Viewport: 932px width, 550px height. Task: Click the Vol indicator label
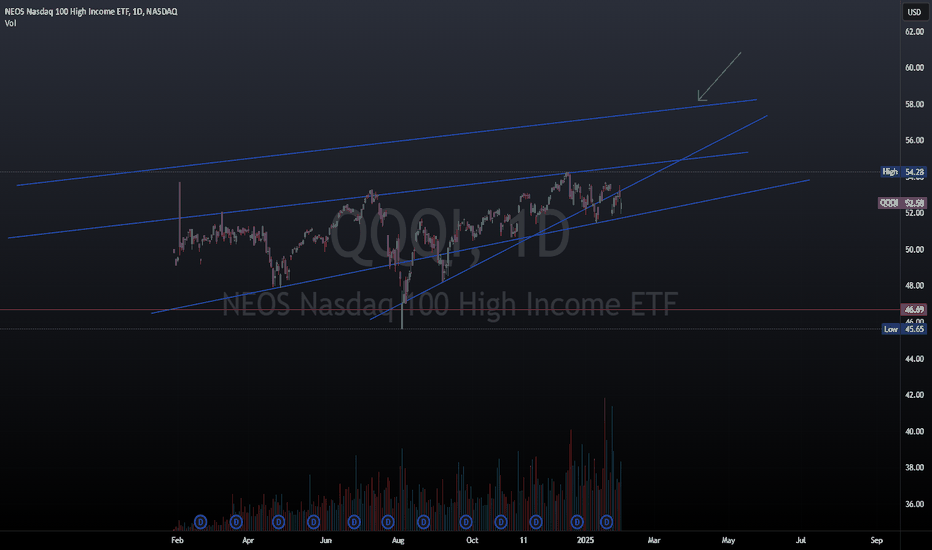10,23
